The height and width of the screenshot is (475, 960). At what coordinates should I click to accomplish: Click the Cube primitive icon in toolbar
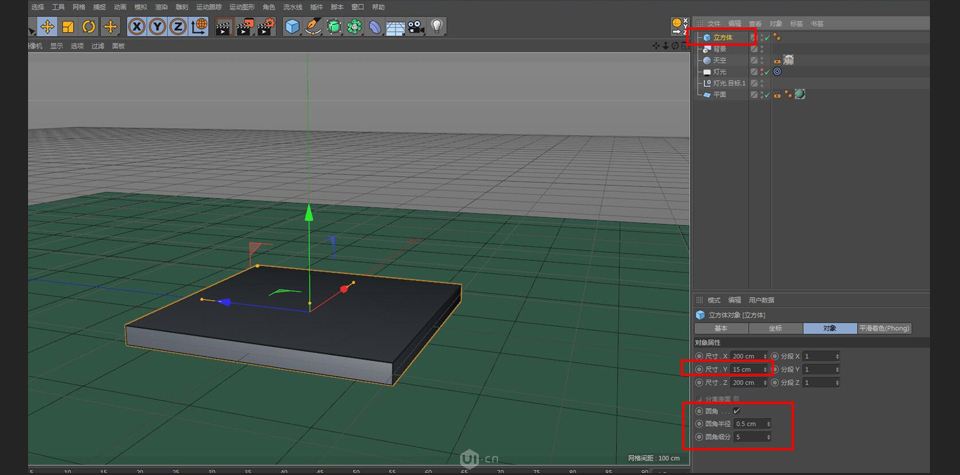tap(292, 27)
